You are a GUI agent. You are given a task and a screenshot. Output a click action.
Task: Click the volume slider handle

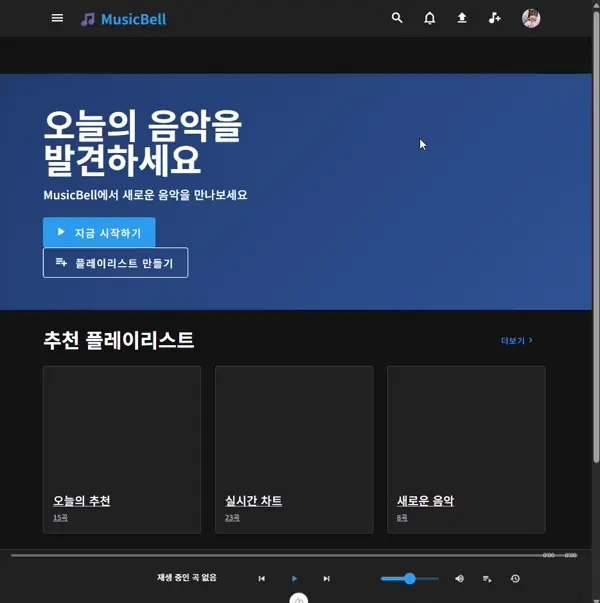point(410,578)
